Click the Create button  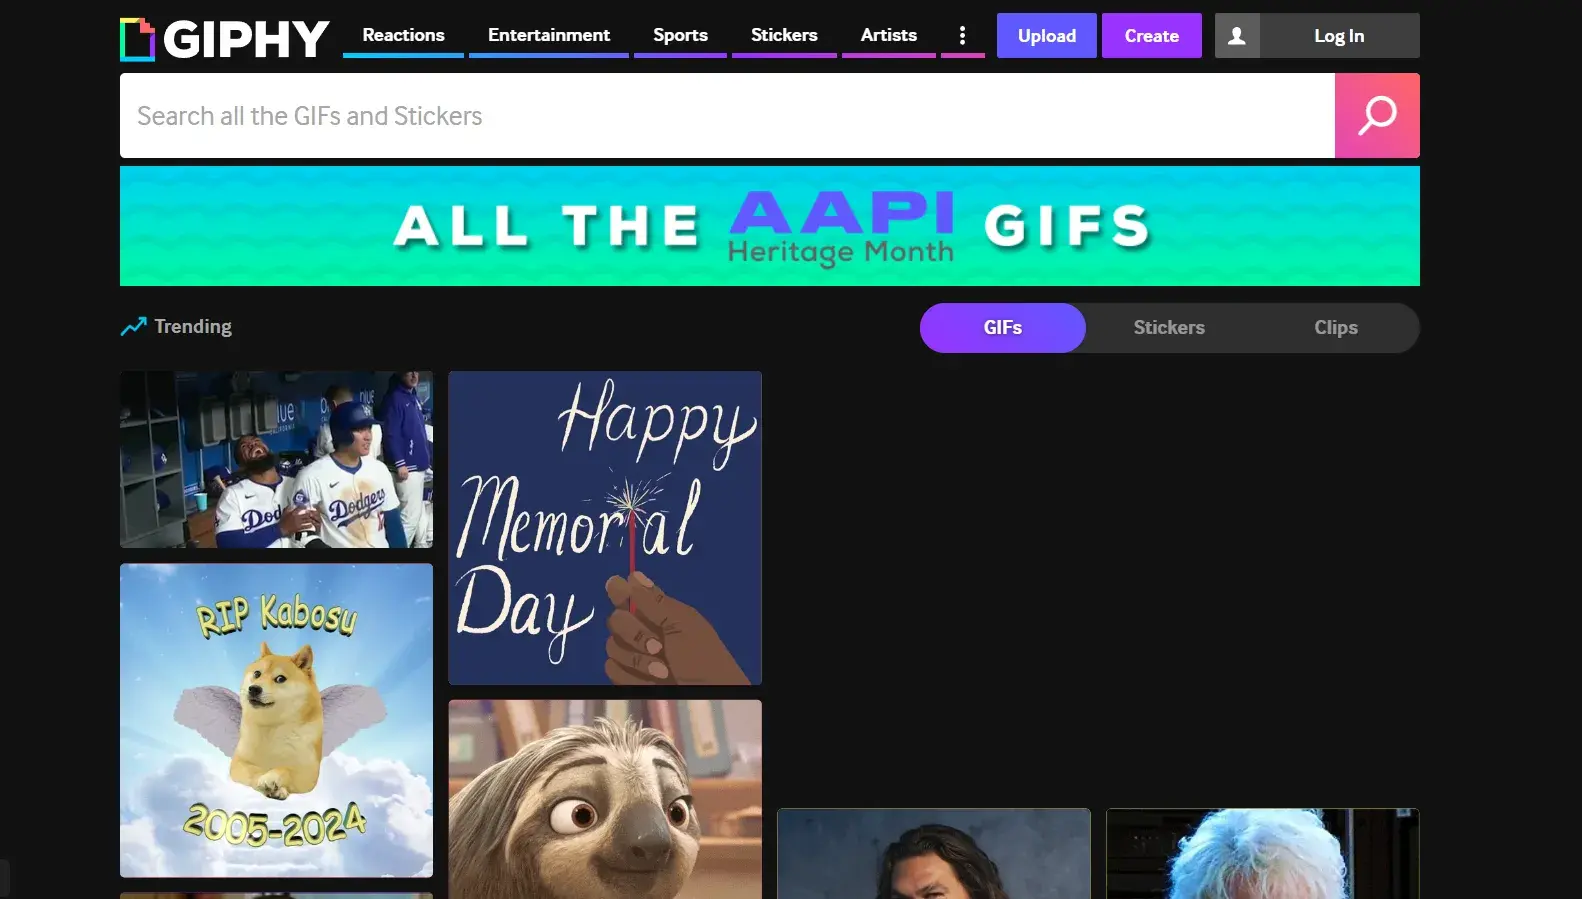(1152, 36)
